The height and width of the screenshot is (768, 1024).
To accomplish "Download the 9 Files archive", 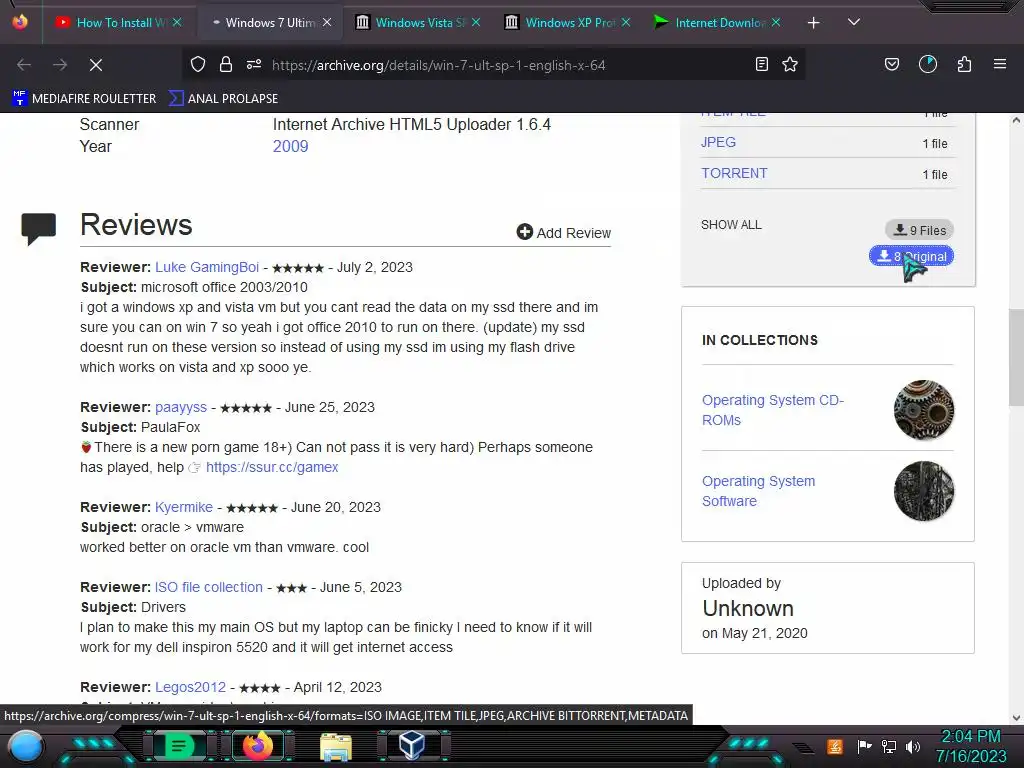I will click(920, 230).
